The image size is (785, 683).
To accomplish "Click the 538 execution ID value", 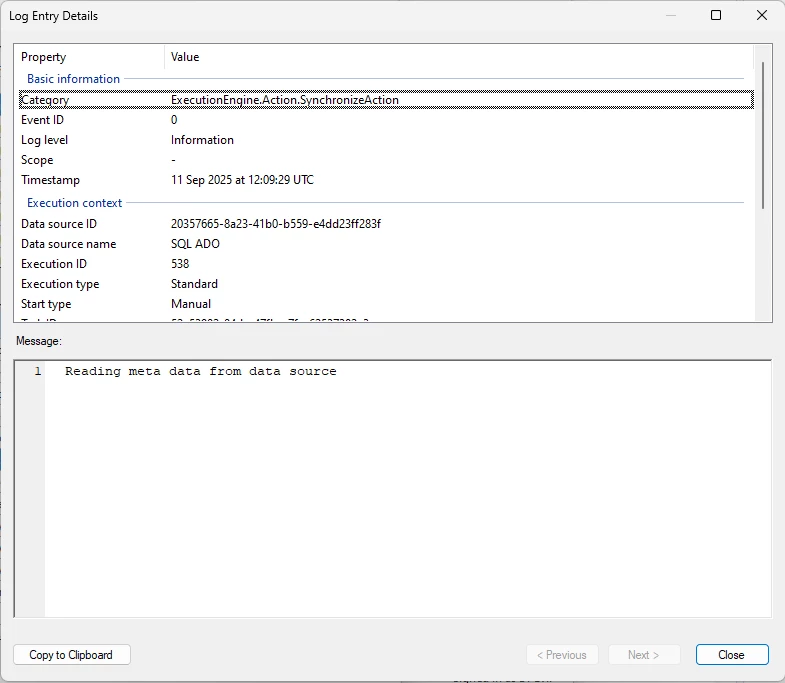I will coord(180,264).
